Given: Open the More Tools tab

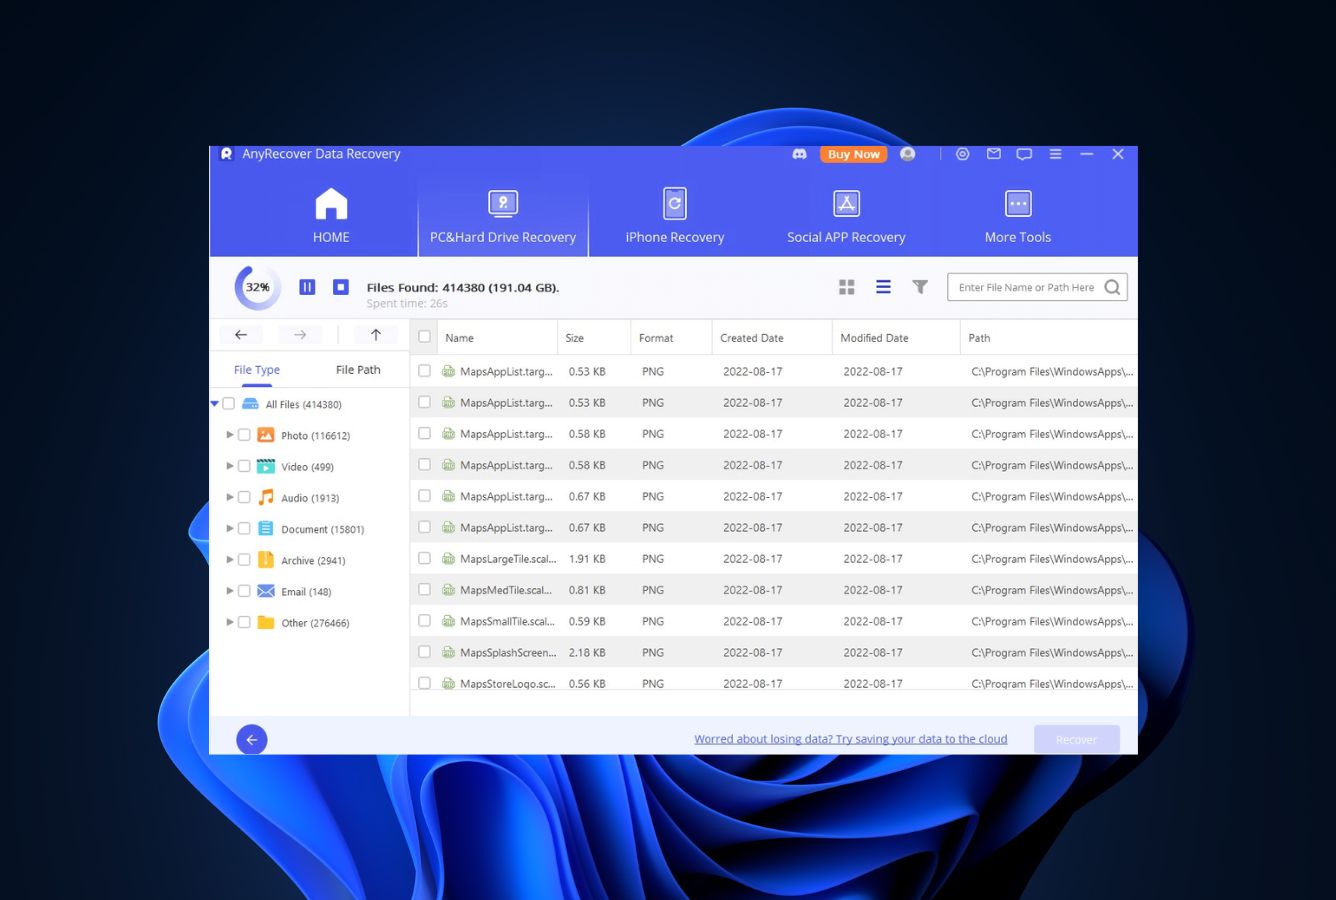Looking at the screenshot, I should 1018,216.
